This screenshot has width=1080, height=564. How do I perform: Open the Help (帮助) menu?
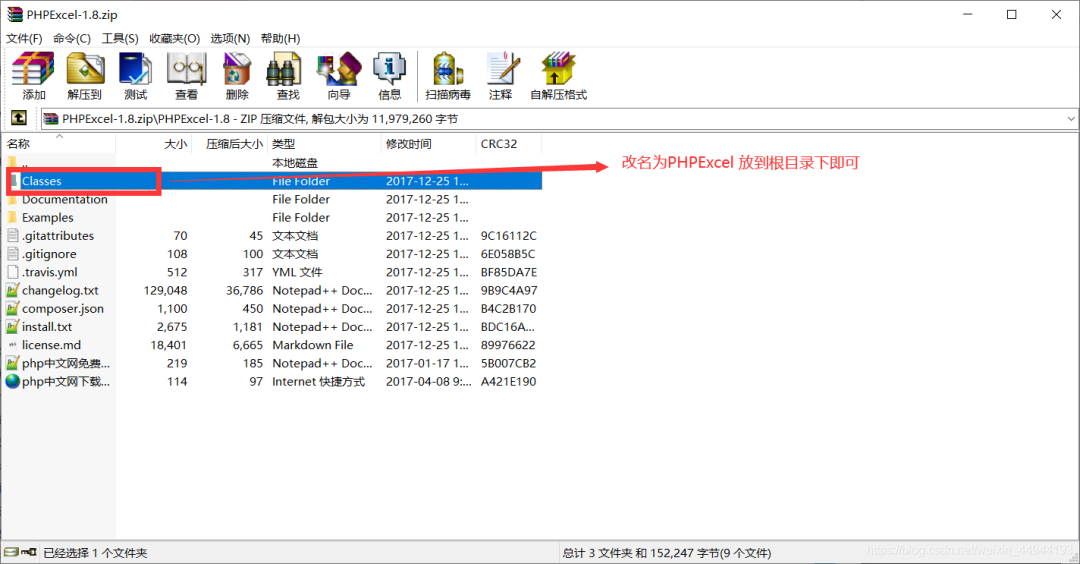(280, 39)
